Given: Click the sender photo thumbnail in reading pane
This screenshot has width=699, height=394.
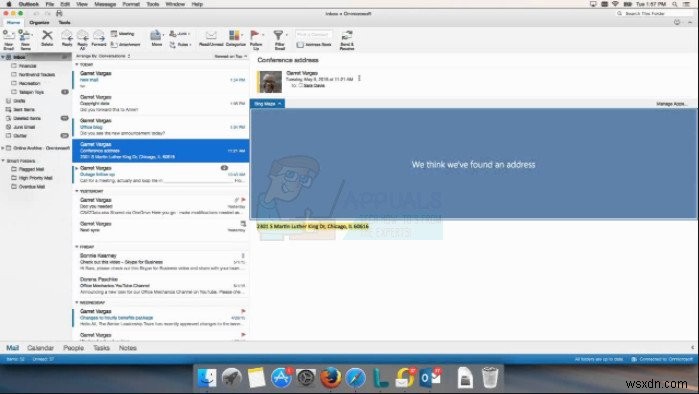Looking at the screenshot, I should tap(270, 82).
